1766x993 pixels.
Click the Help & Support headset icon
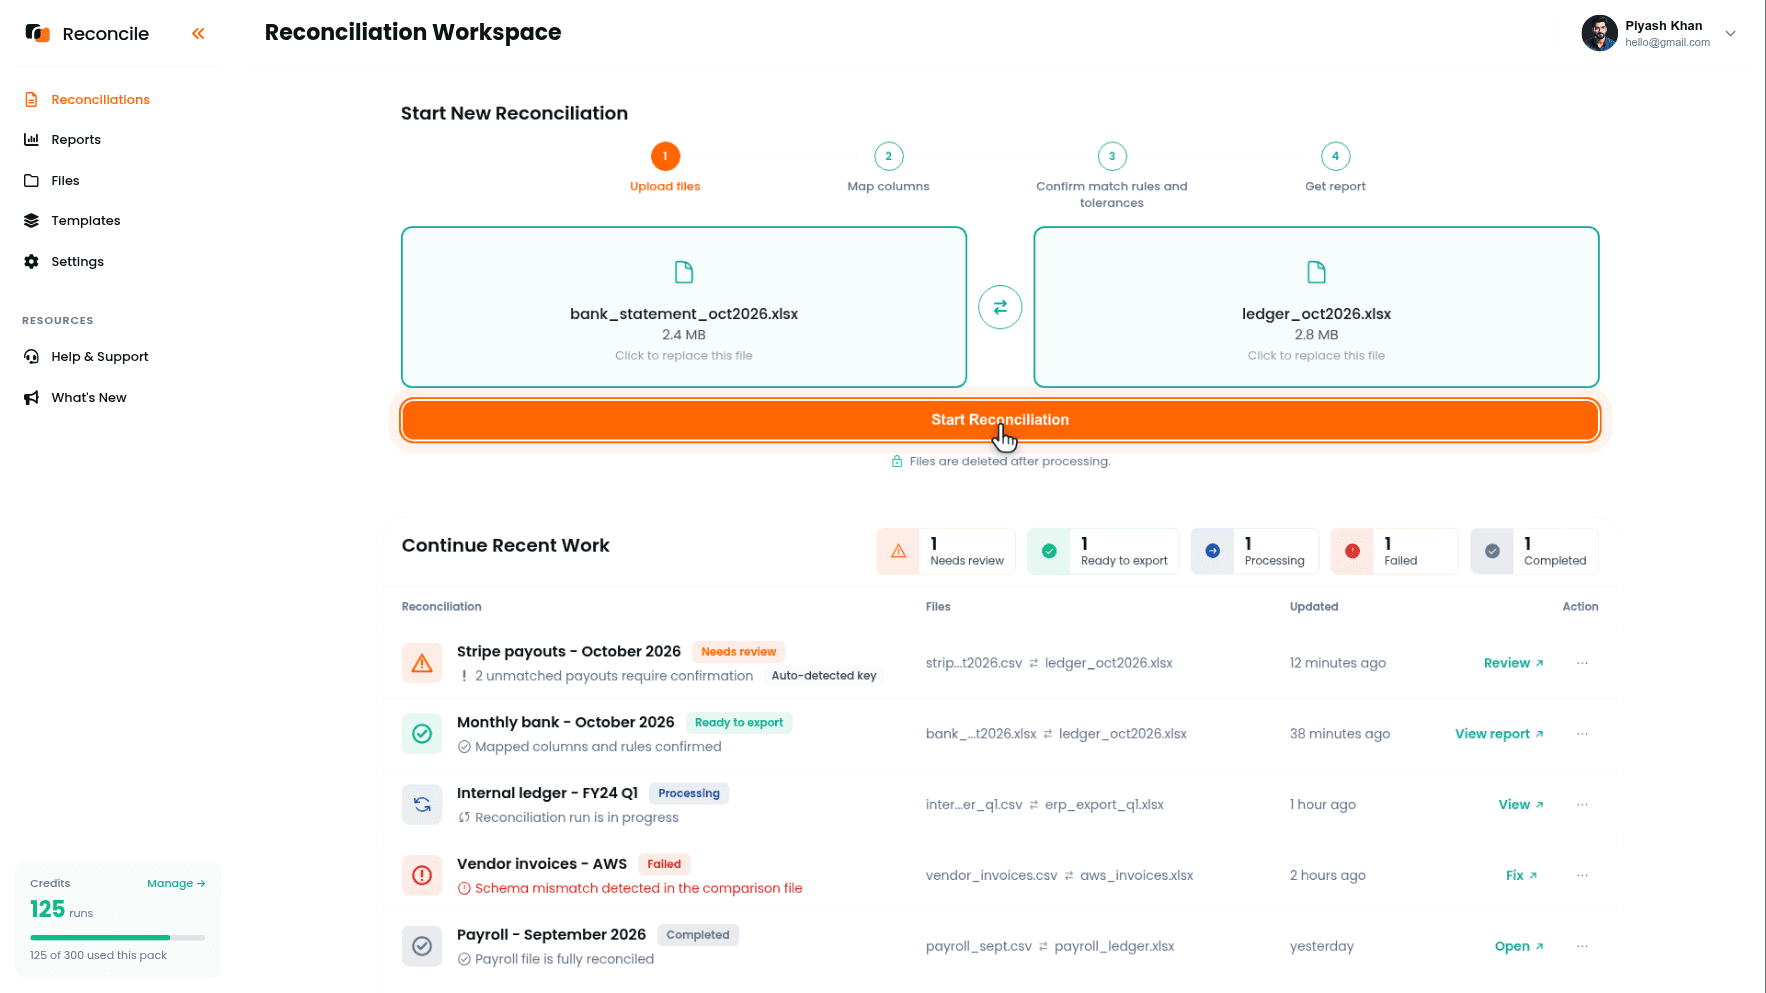pos(31,357)
